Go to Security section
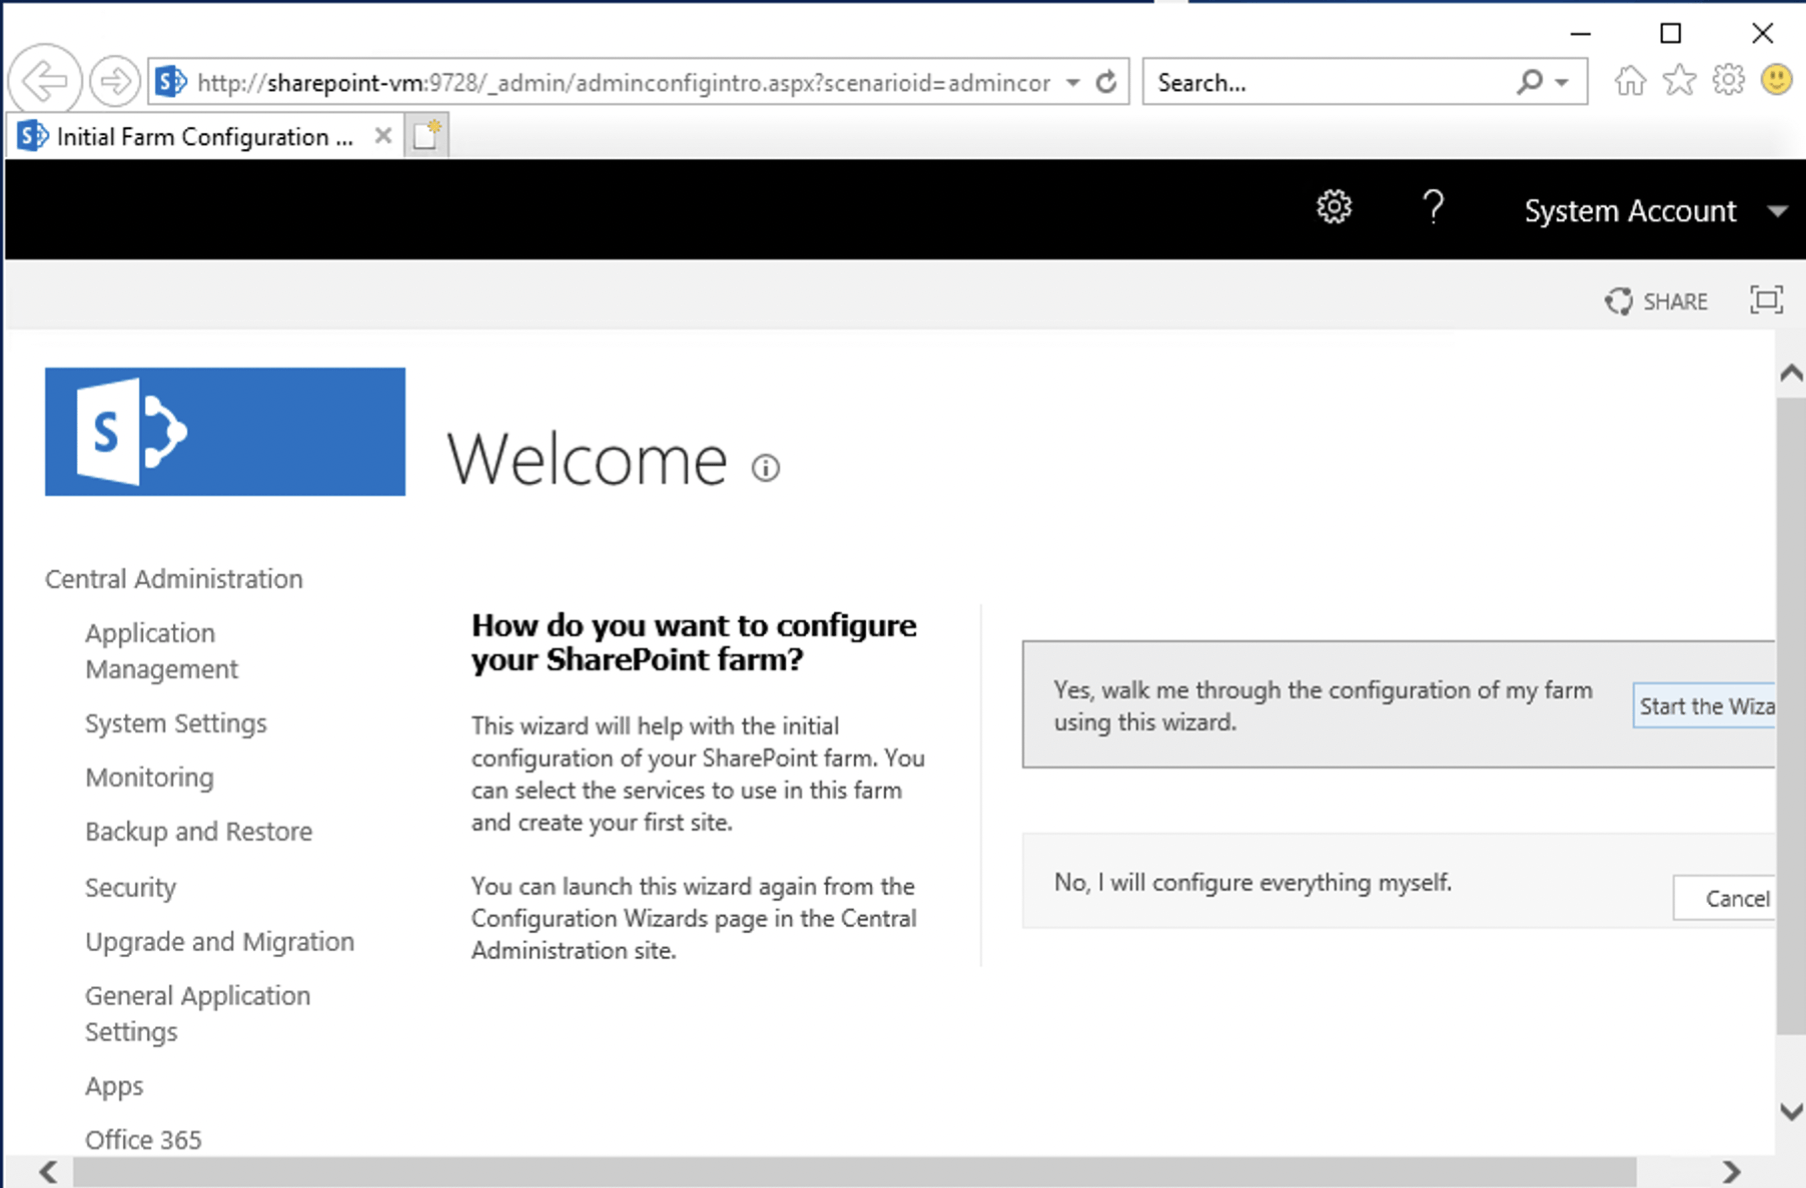 coord(131,887)
